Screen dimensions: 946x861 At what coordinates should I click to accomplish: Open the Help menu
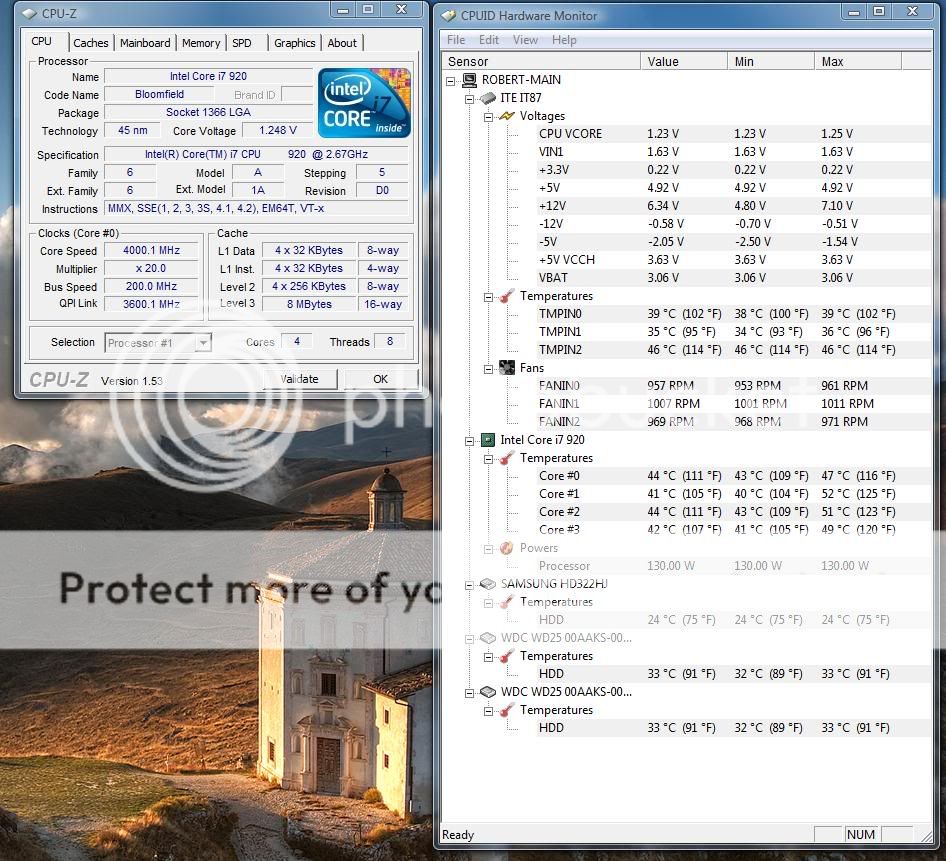[564, 40]
